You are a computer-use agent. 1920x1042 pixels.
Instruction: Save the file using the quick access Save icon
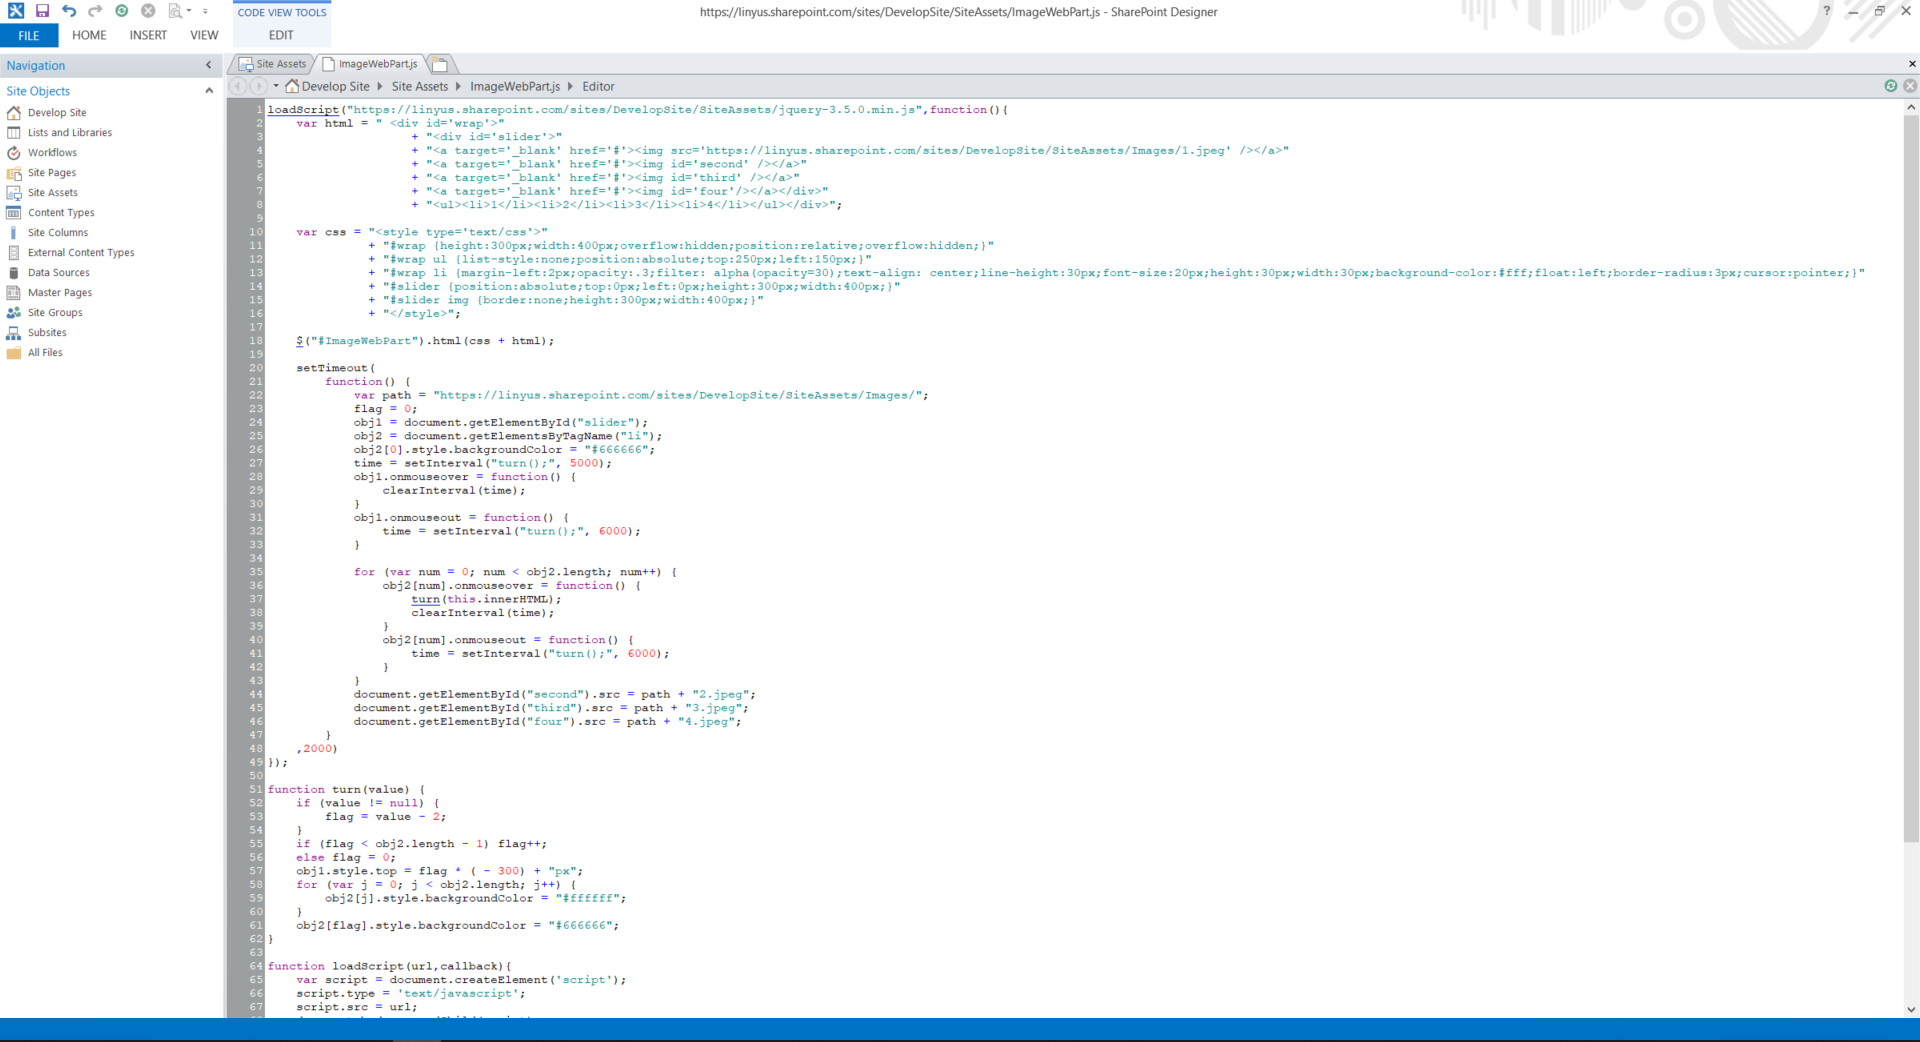click(42, 11)
